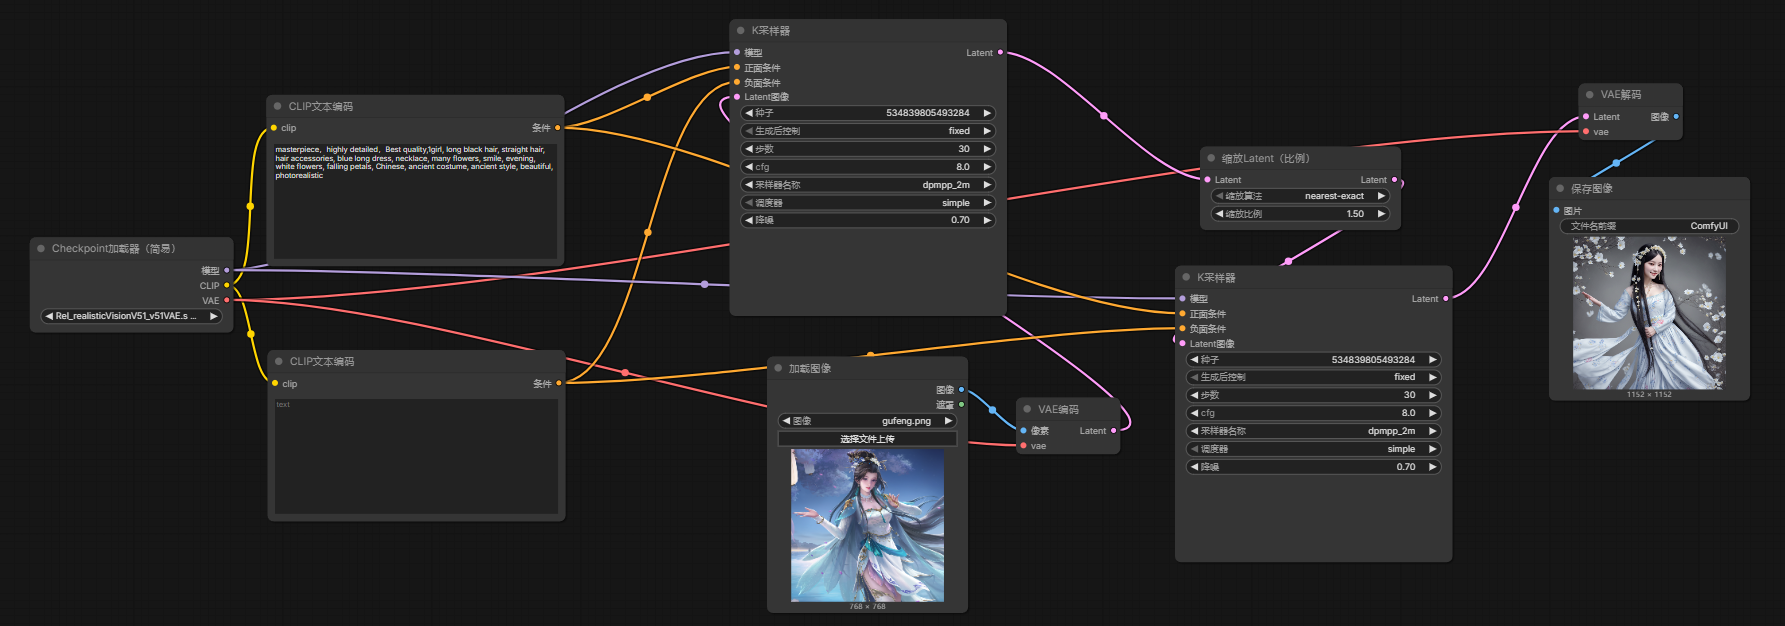Viewport: 1785px width, 626px height.
Task: Click 模型 input port on K采样器 feeding VAE解码
Action: coord(1182,299)
